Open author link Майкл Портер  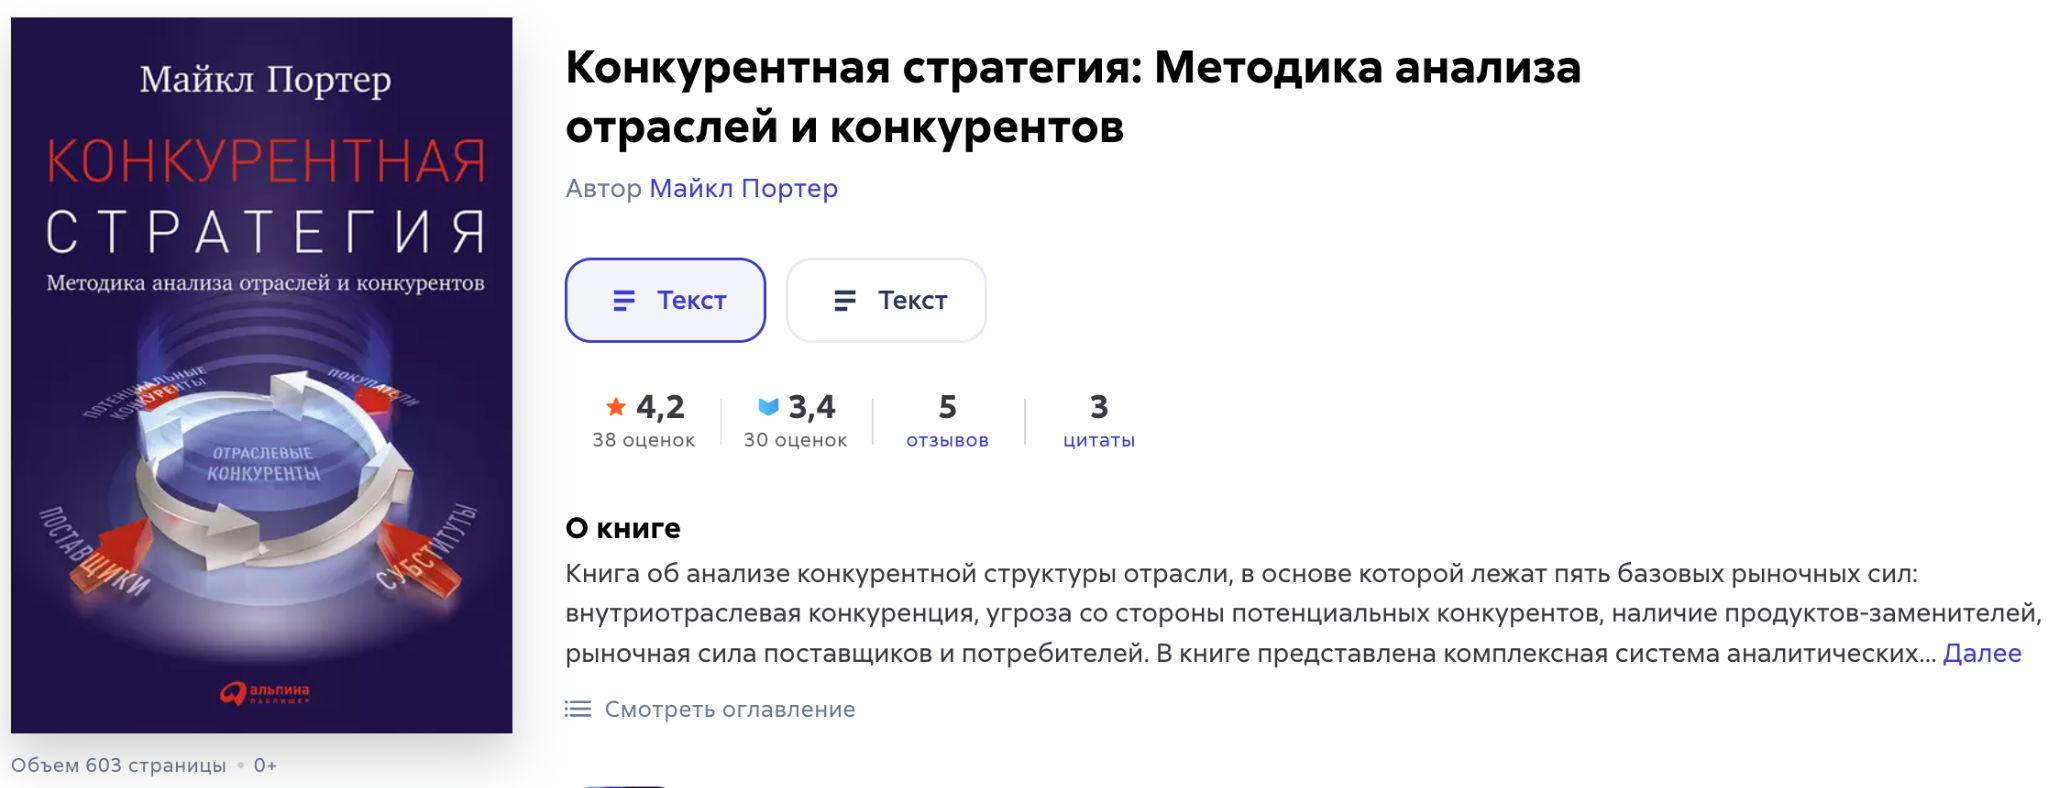pos(743,188)
